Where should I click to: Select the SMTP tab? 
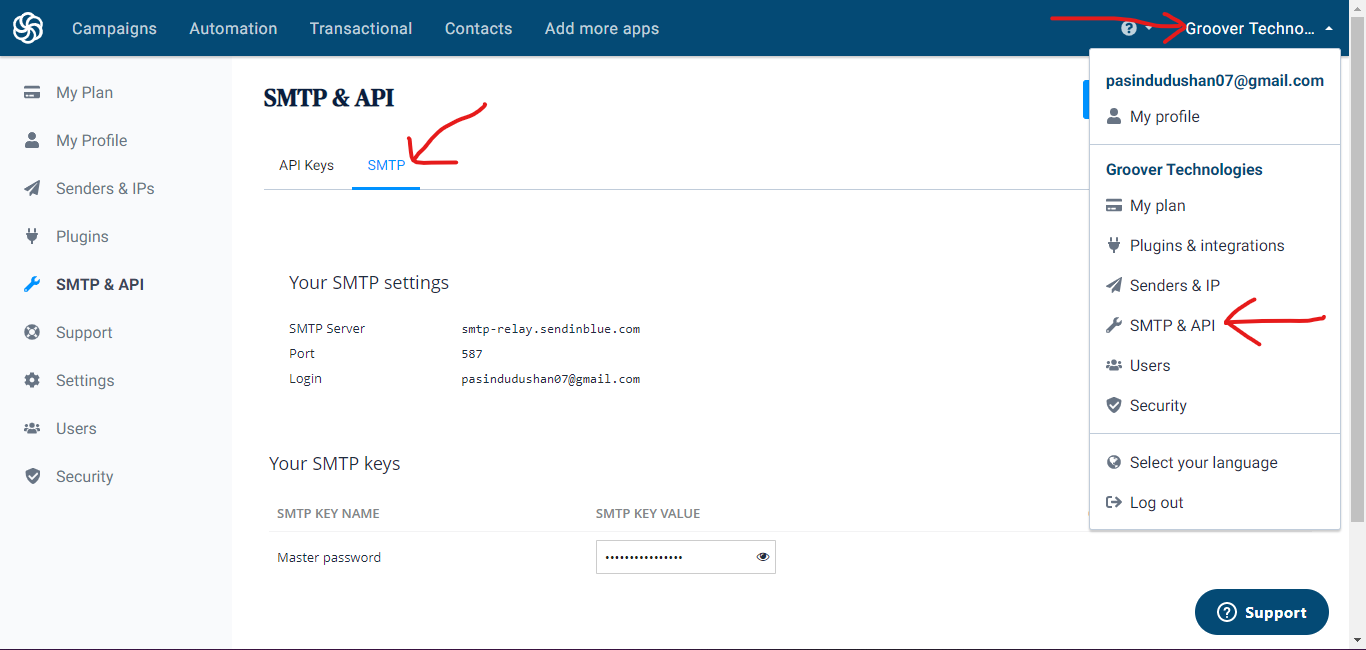point(386,165)
